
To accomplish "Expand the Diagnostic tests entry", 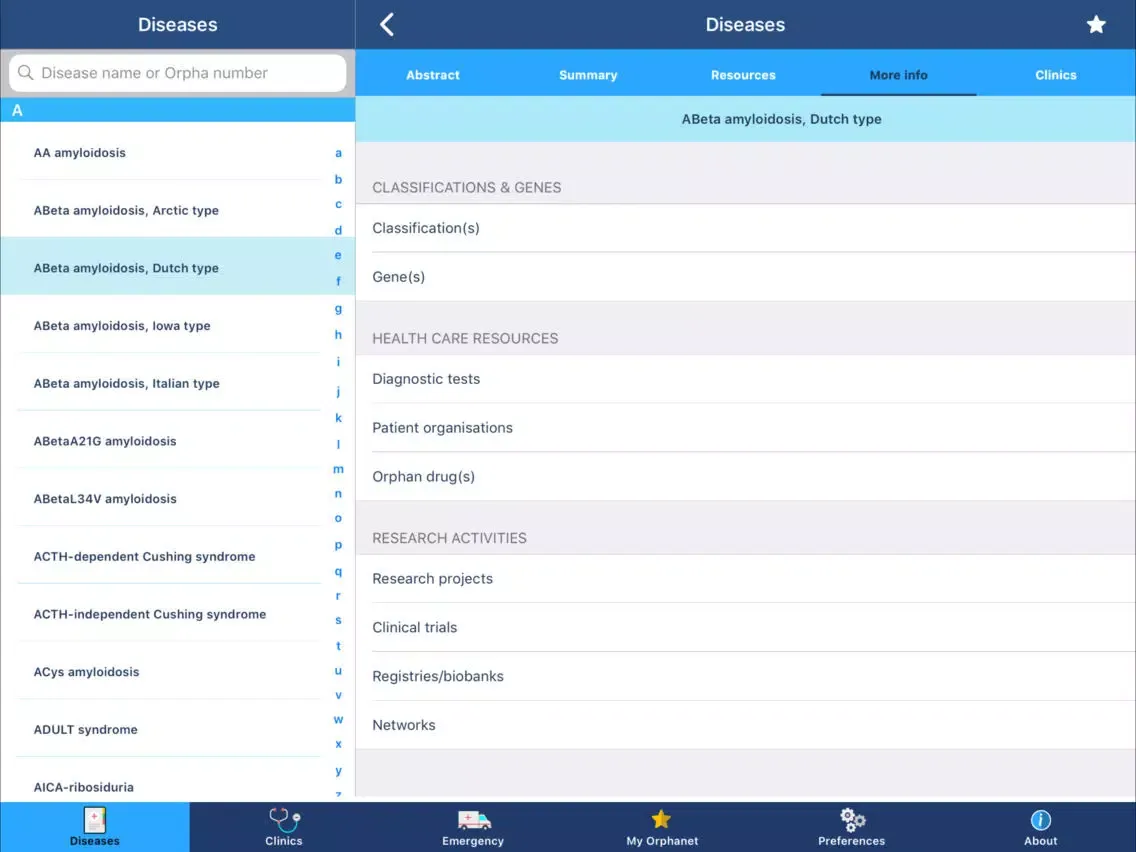I will pyautogui.click(x=745, y=379).
